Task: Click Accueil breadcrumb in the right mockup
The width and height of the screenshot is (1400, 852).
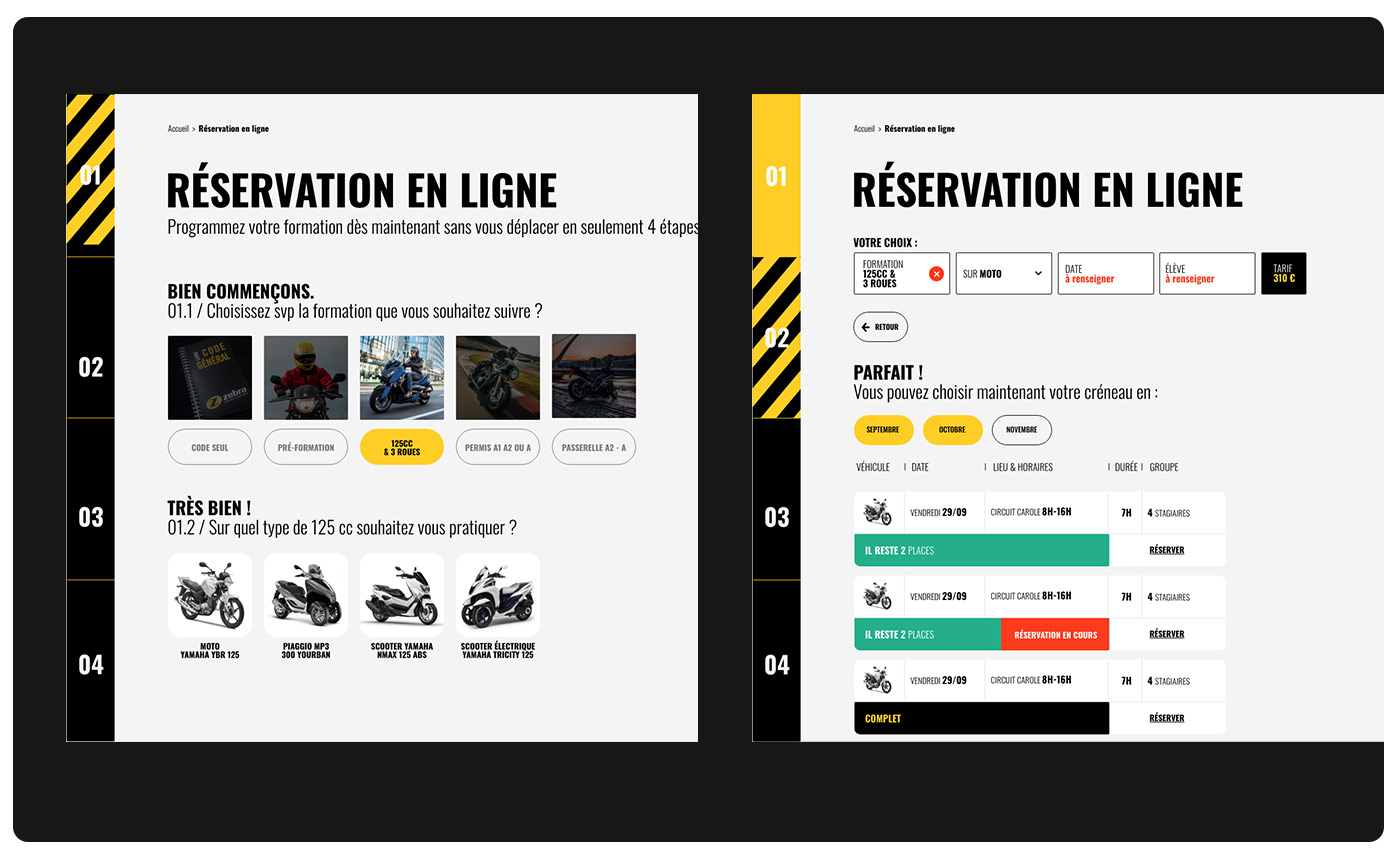Action: click(864, 129)
